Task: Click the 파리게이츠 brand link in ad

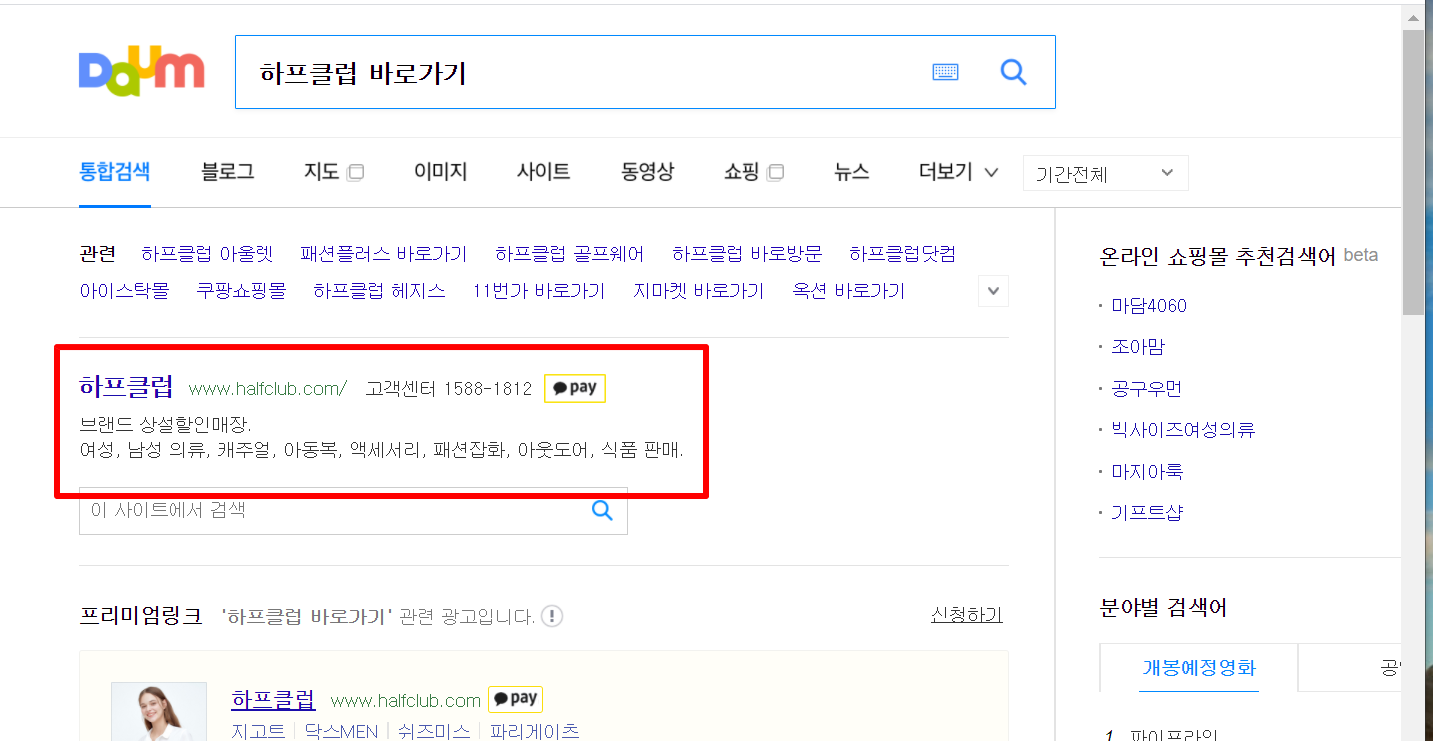Action: (534, 731)
